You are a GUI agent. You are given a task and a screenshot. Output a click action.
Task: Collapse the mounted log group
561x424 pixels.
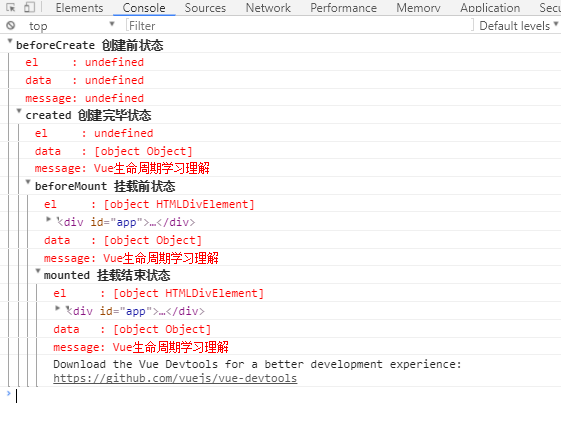(x=38, y=271)
